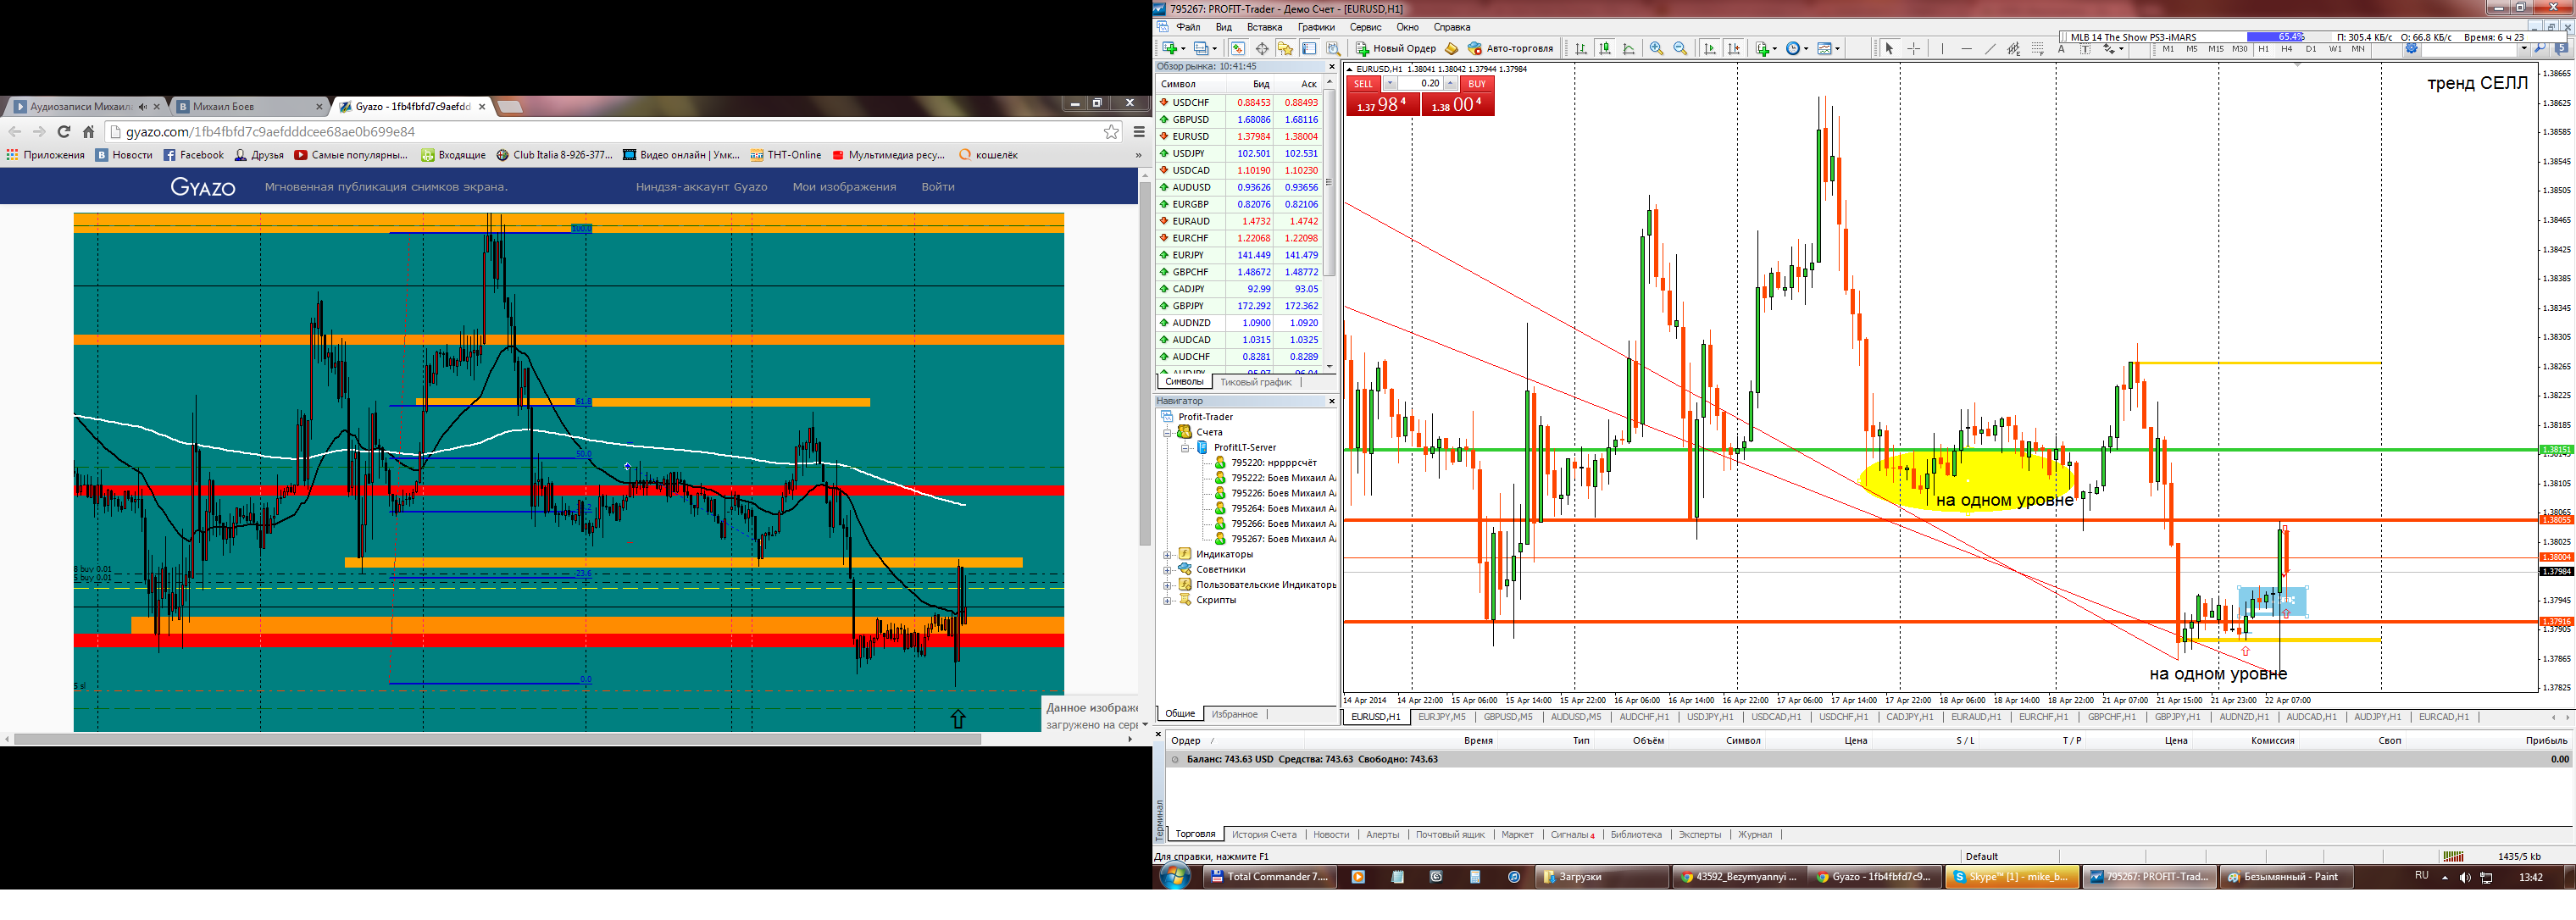The image size is (2576, 920).
Task: Open the GBPUSD,M5 chart tab
Action: click(x=1508, y=717)
